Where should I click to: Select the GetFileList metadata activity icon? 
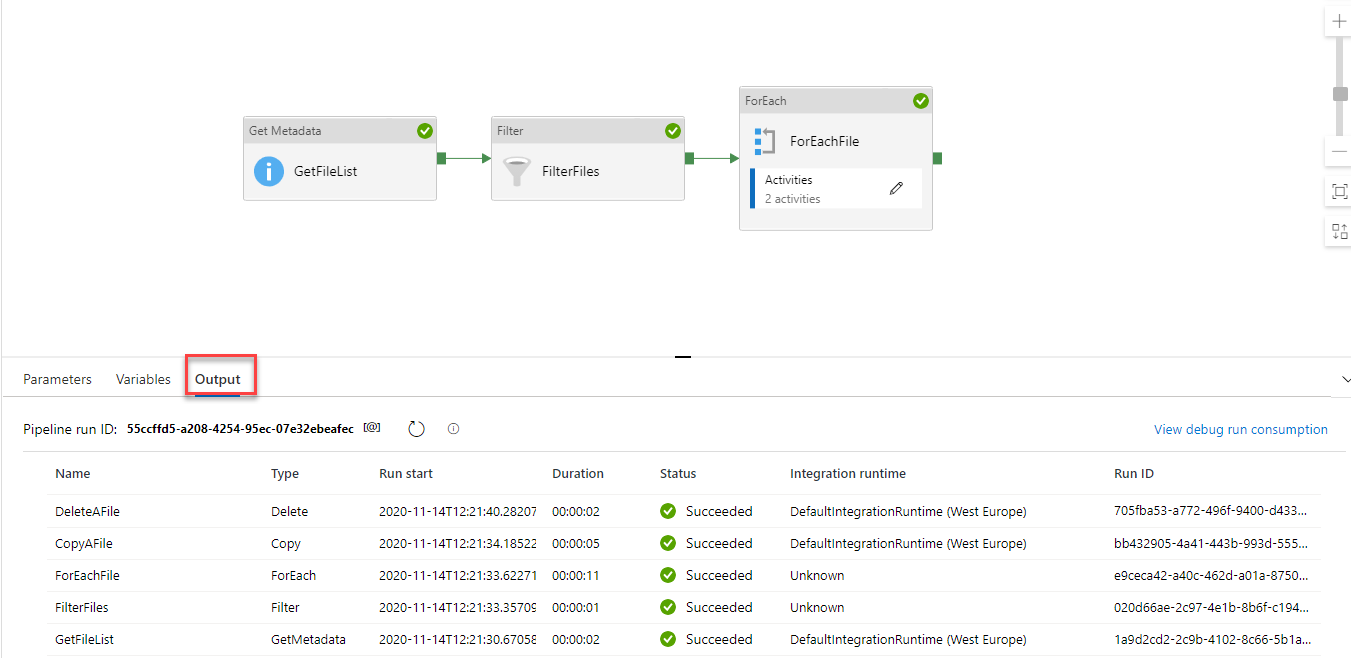click(269, 171)
